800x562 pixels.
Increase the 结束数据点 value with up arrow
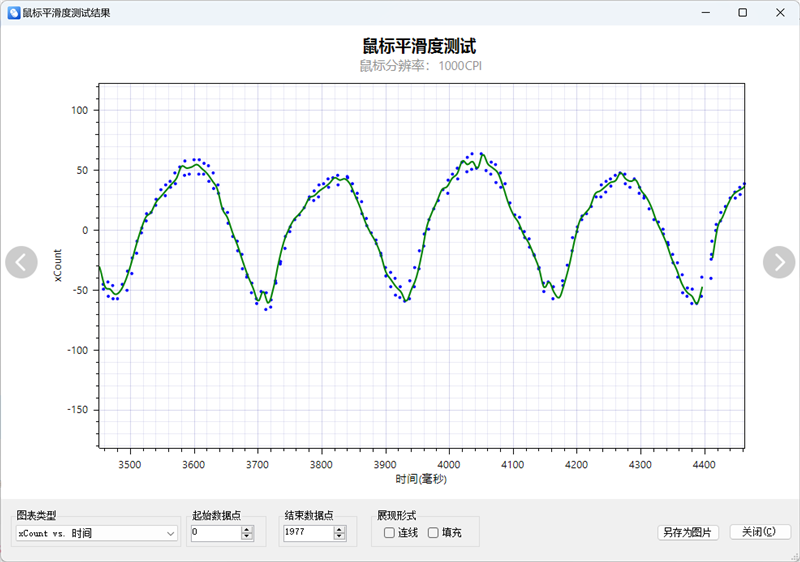tap(339, 530)
